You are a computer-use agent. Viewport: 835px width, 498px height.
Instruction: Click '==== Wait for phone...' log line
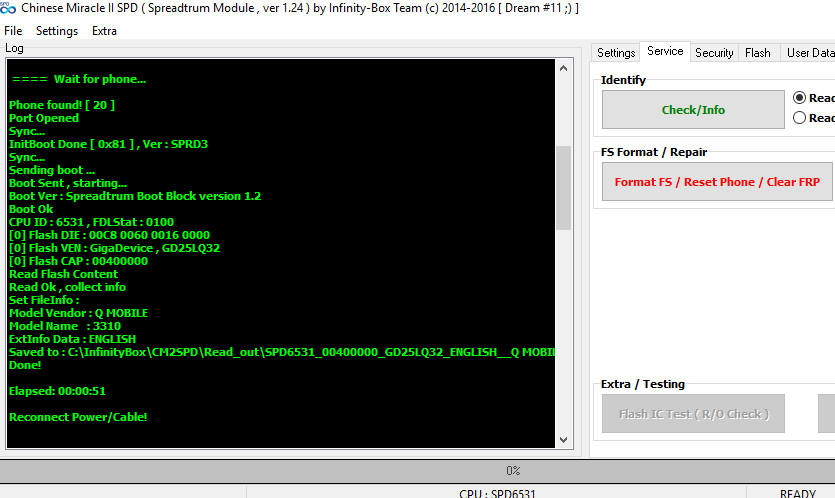(x=78, y=79)
